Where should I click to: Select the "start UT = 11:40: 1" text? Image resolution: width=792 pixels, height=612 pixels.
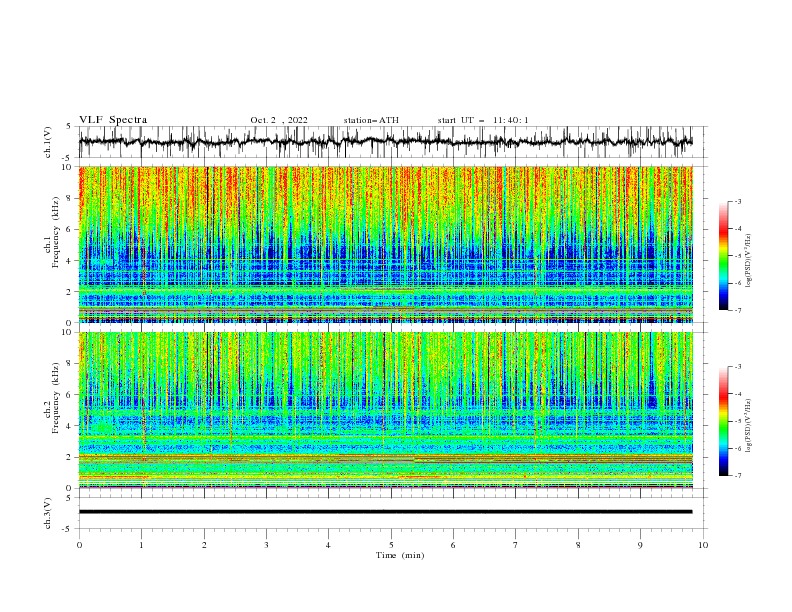pyautogui.click(x=483, y=120)
